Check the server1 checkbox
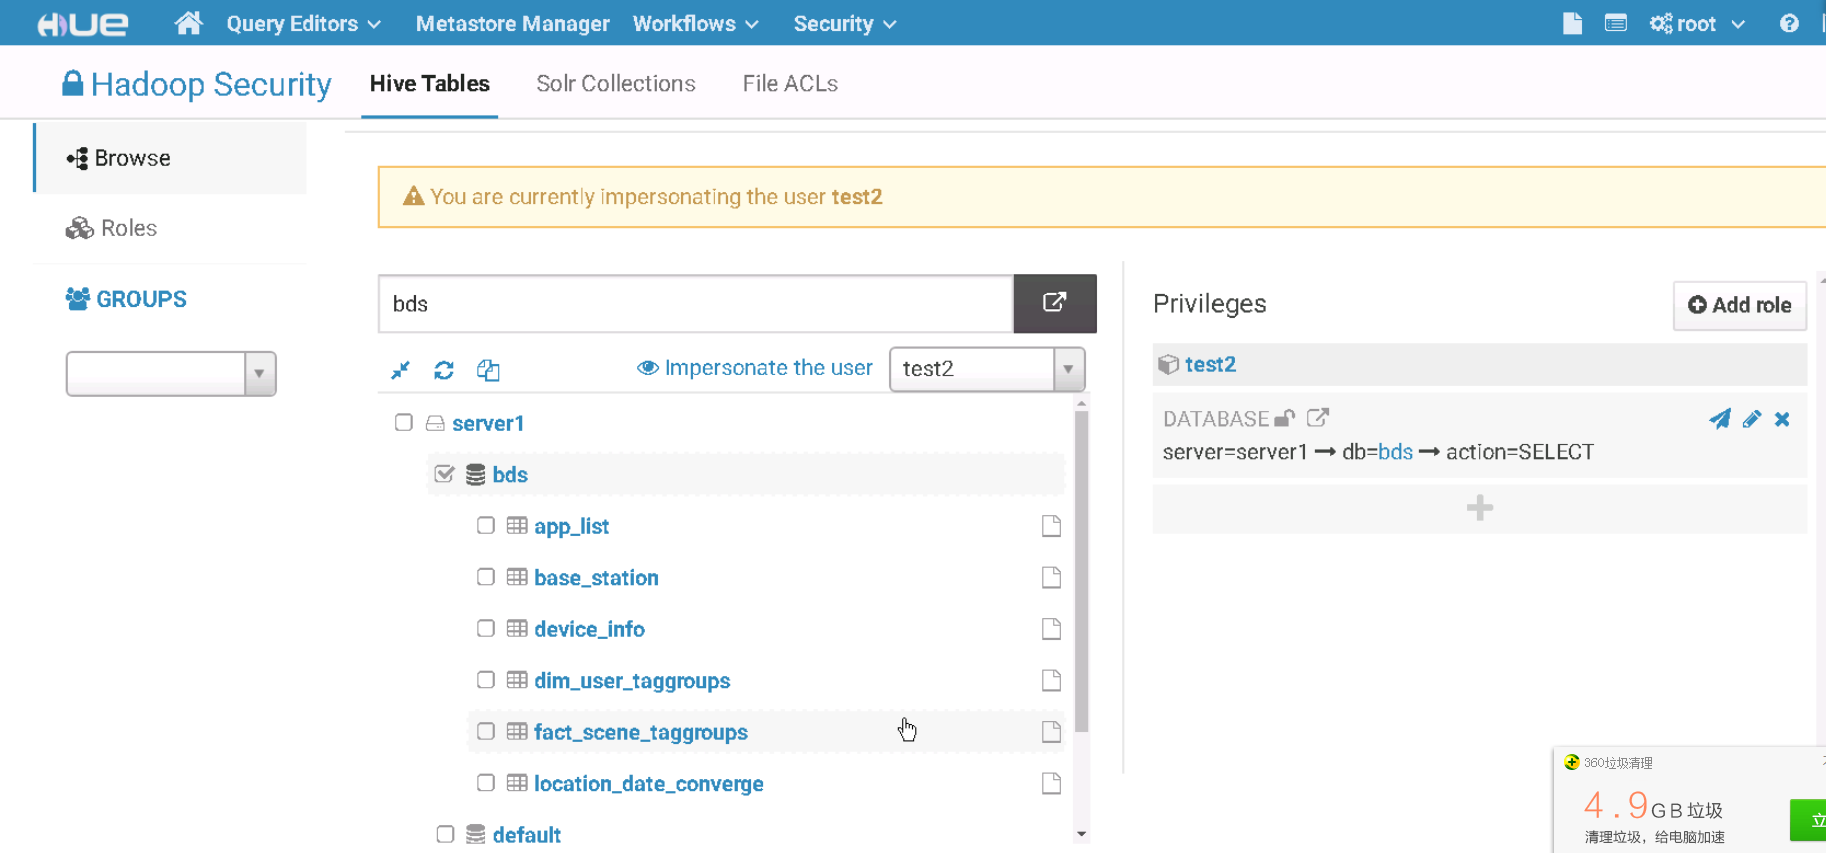The height and width of the screenshot is (853, 1826). (x=404, y=422)
